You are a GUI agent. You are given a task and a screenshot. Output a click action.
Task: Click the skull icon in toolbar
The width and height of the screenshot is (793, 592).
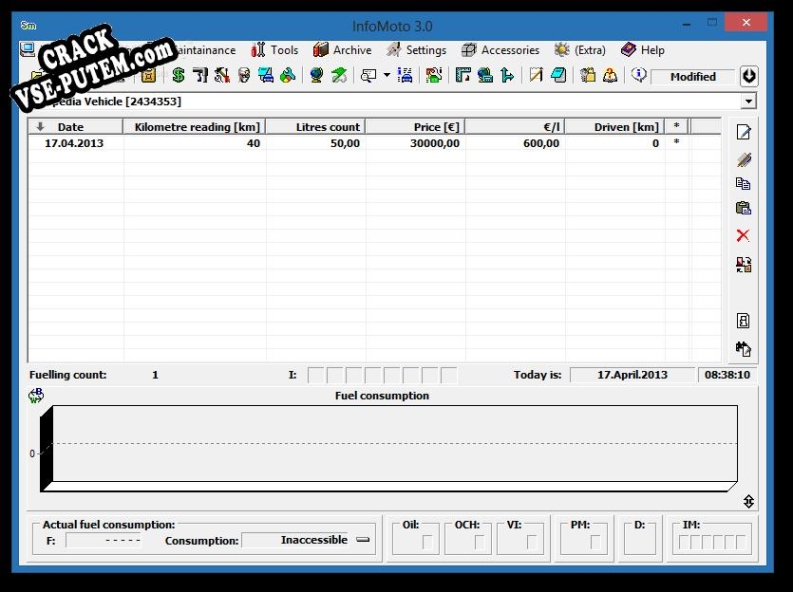tap(244, 76)
